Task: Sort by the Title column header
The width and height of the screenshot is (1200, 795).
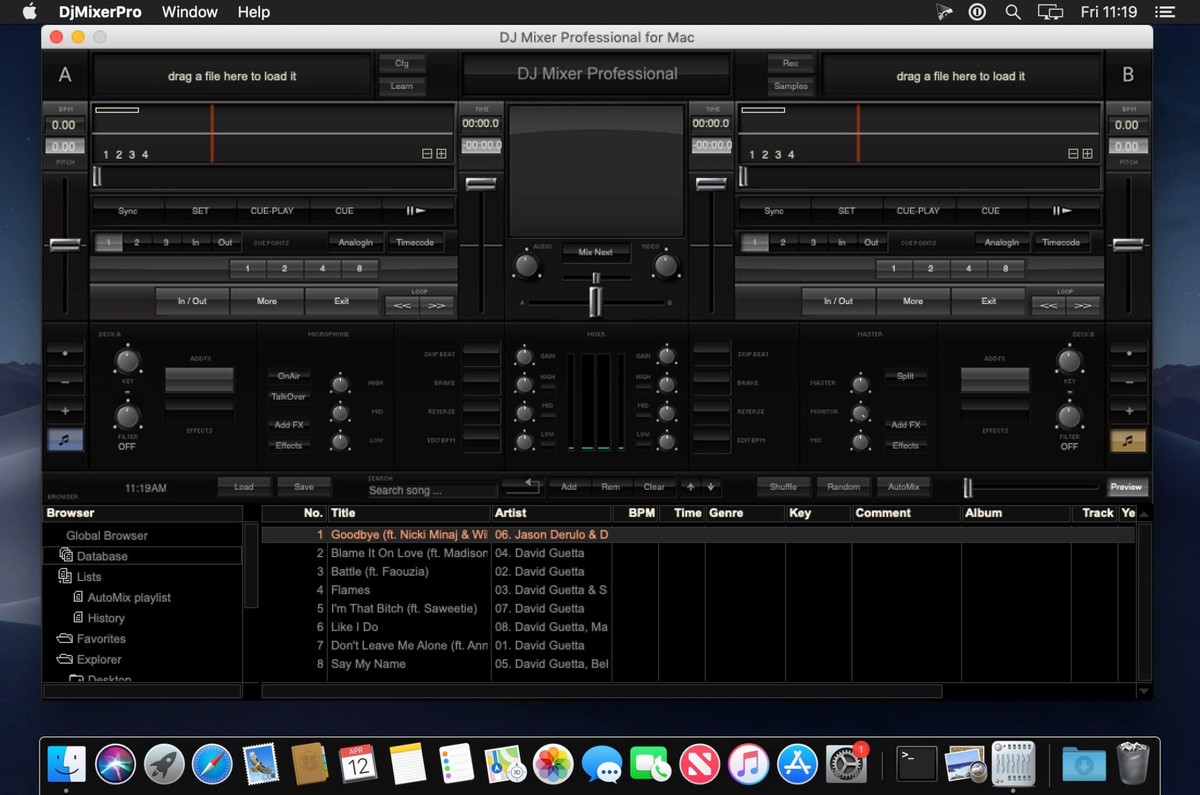Action: point(409,513)
